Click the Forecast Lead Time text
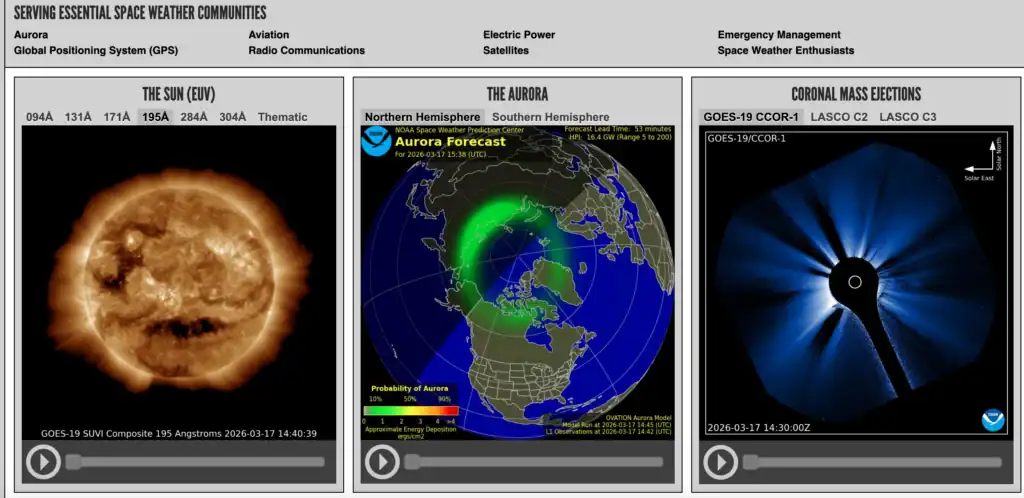 (x=618, y=129)
